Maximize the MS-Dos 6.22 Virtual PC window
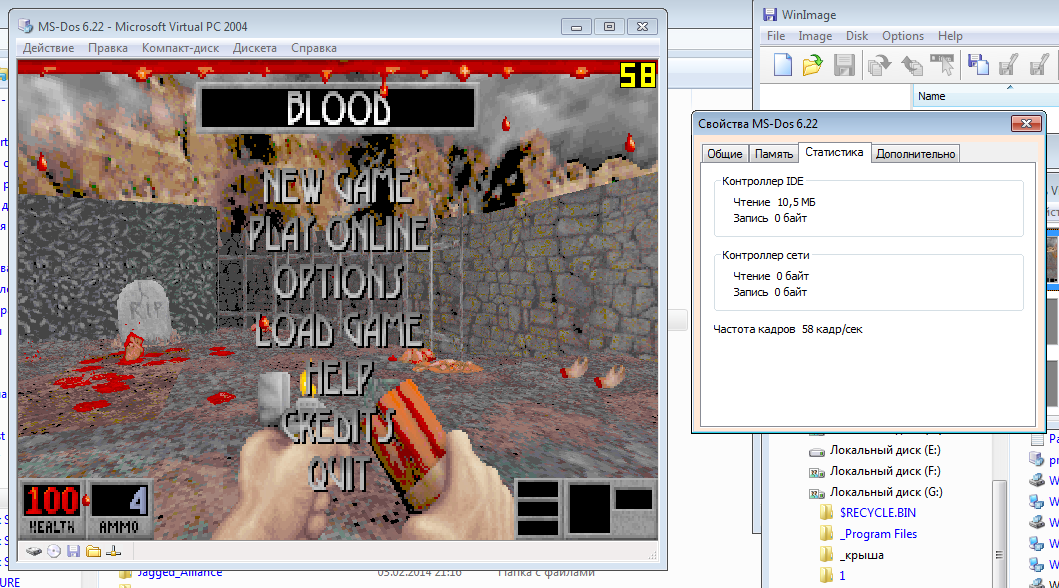The image size is (1059, 588). 609,26
